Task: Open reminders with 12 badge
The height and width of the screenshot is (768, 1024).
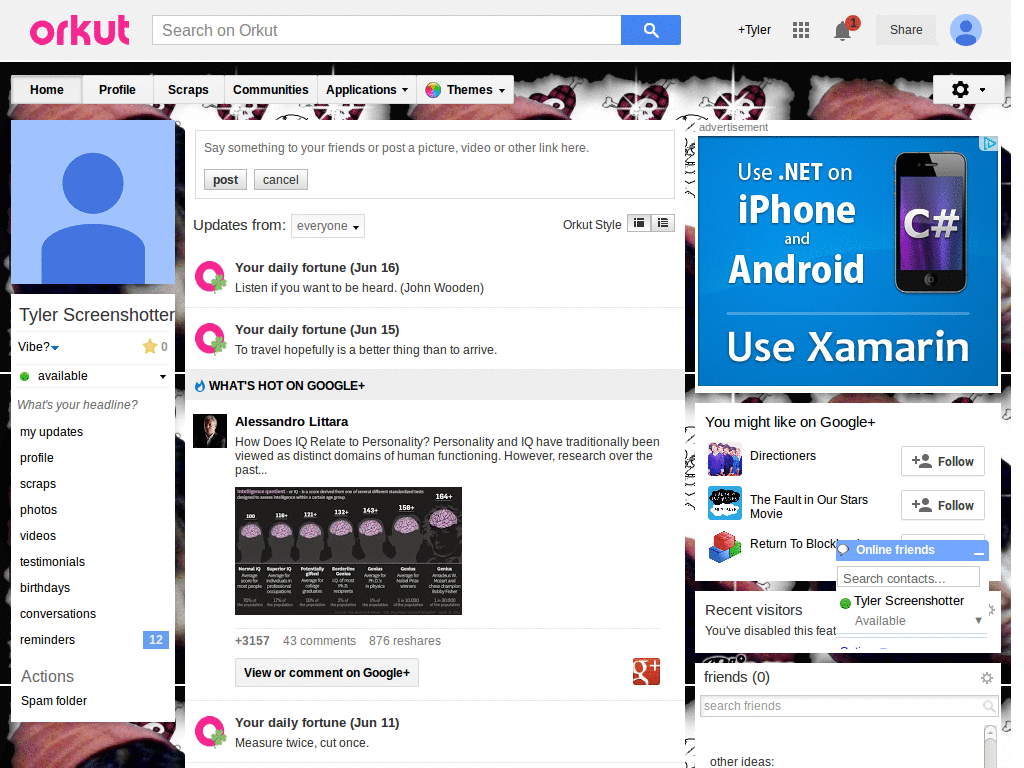Action: [x=93, y=640]
